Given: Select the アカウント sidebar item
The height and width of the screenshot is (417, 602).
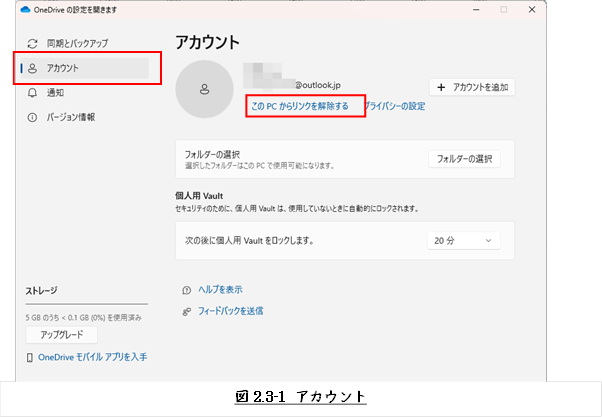Looking at the screenshot, I should click(84, 68).
